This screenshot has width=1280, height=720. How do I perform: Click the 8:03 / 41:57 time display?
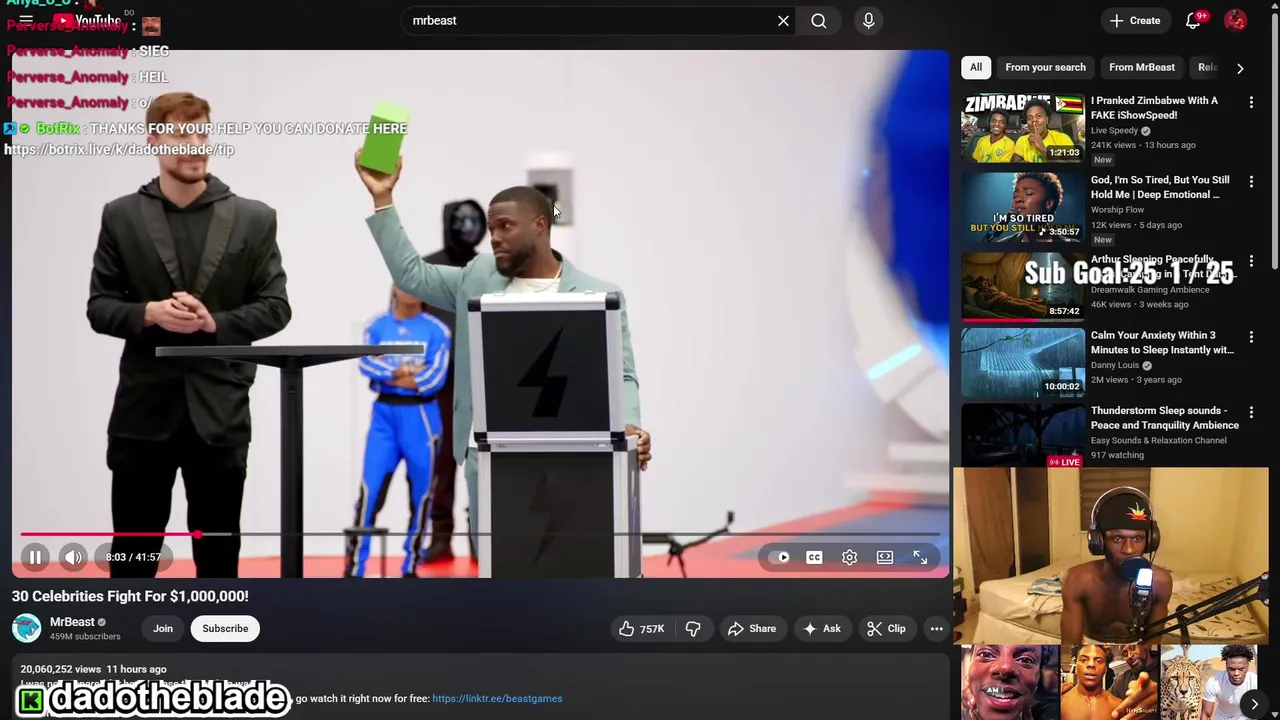tap(133, 557)
